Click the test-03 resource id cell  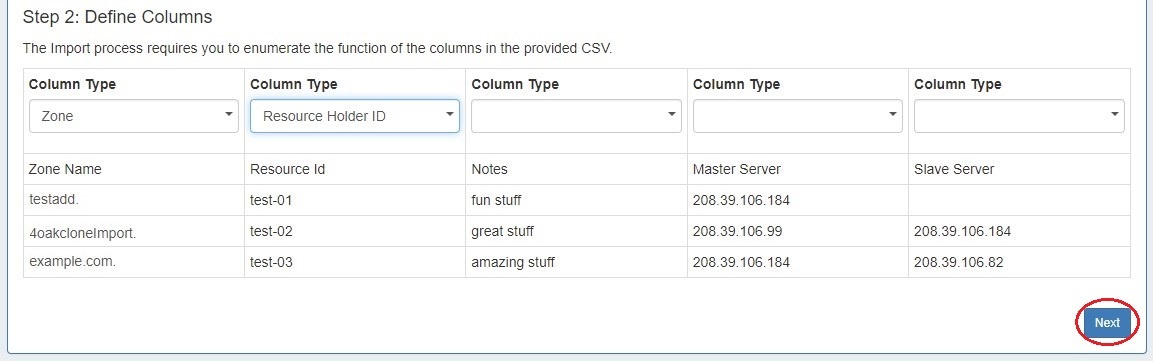tap(355, 262)
